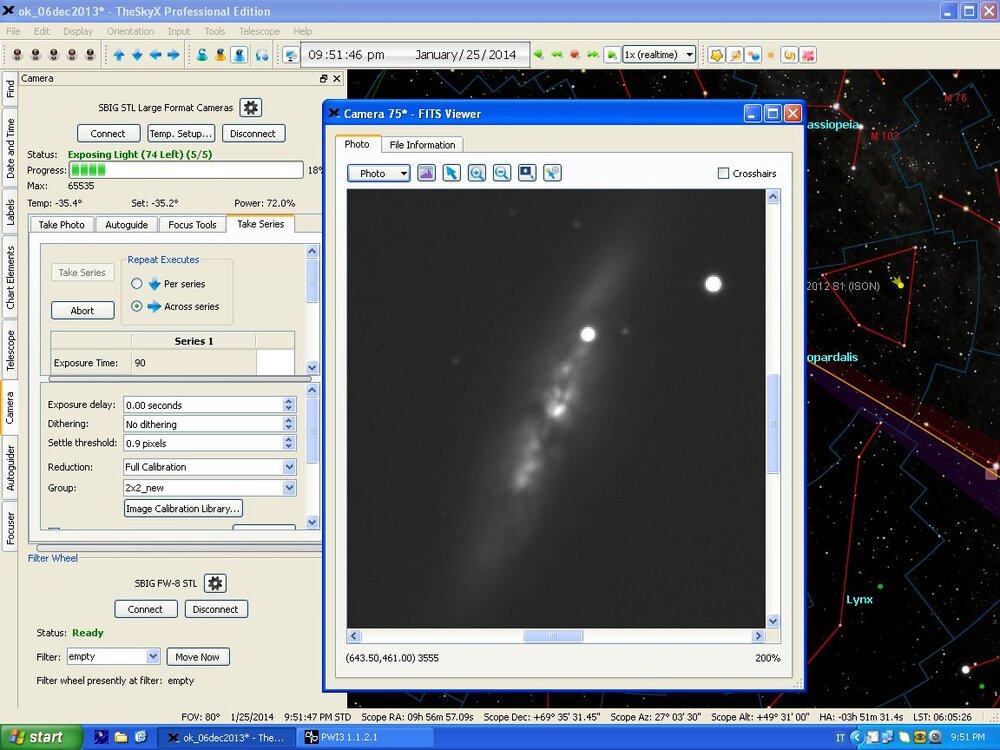This screenshot has height=750, width=1000.
Task: Click the Image Calibration Library button
Action: (183, 509)
